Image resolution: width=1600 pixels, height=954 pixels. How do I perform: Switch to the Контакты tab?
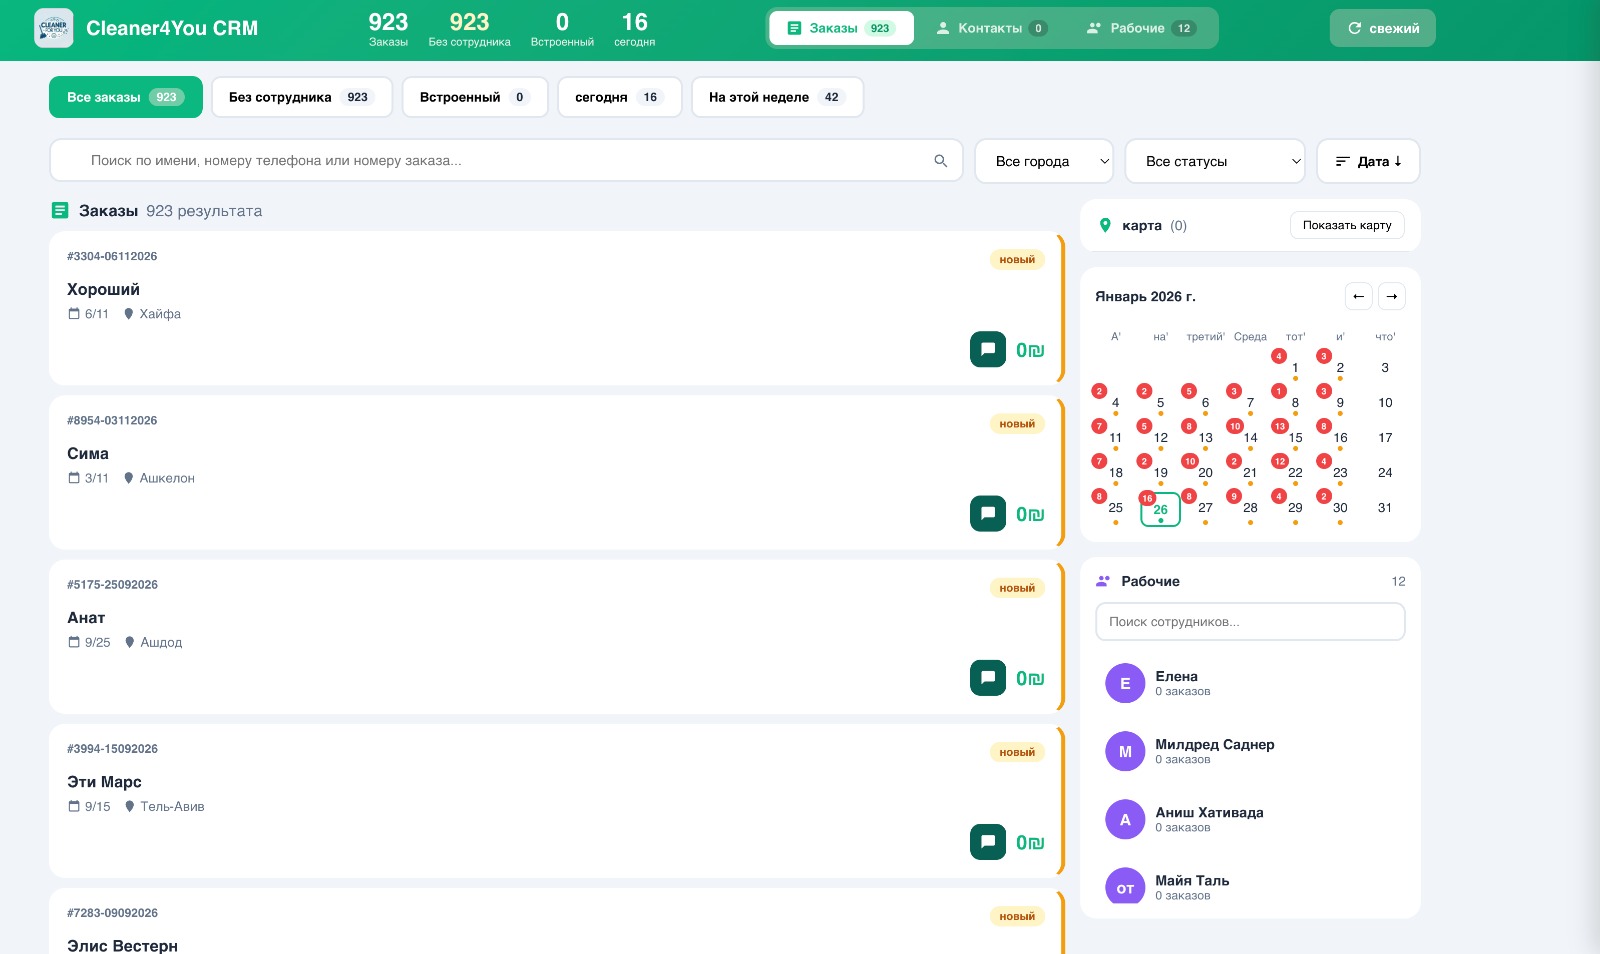click(x=991, y=28)
